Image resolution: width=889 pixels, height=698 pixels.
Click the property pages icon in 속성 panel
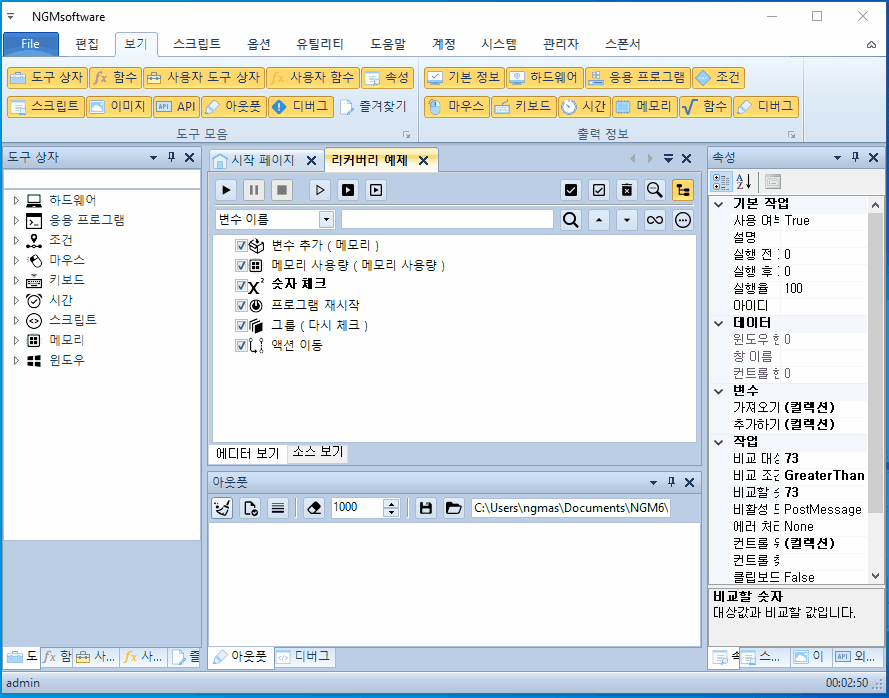click(772, 182)
